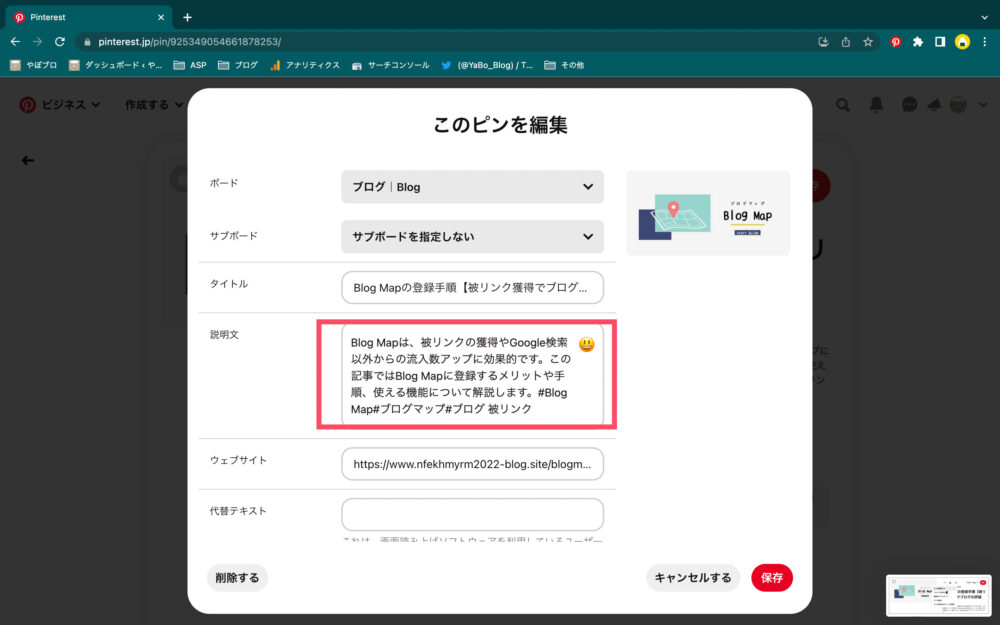Click the browser forward arrow

coord(38,41)
